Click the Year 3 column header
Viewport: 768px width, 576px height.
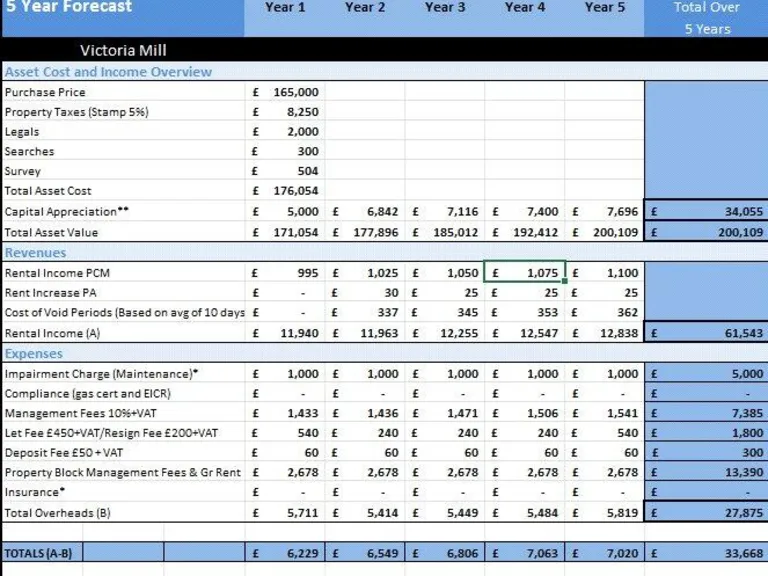click(444, 8)
